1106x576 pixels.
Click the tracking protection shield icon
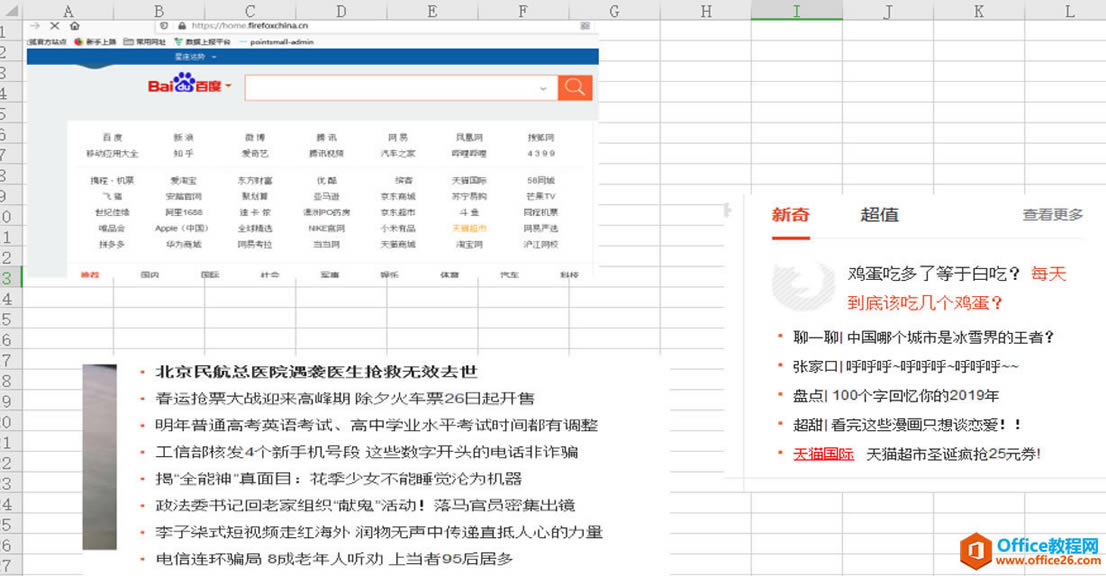tap(164, 25)
